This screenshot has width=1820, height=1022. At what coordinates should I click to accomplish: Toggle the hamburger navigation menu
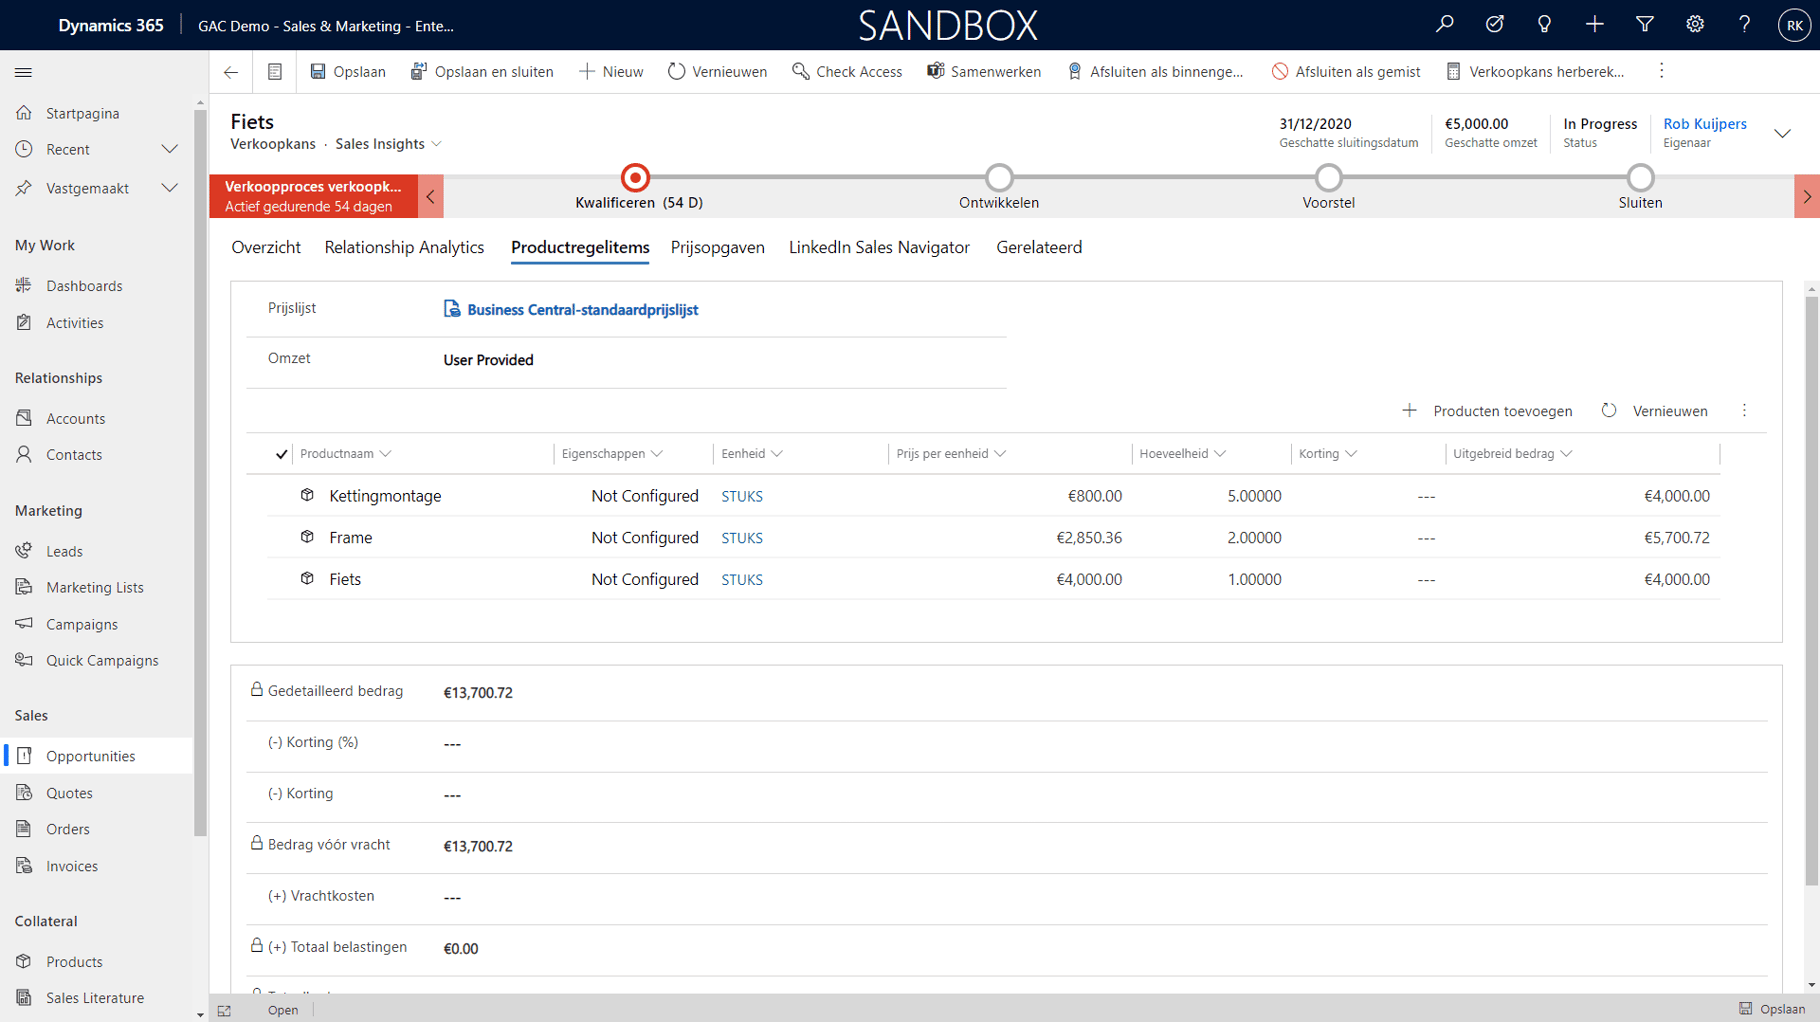pyautogui.click(x=24, y=72)
